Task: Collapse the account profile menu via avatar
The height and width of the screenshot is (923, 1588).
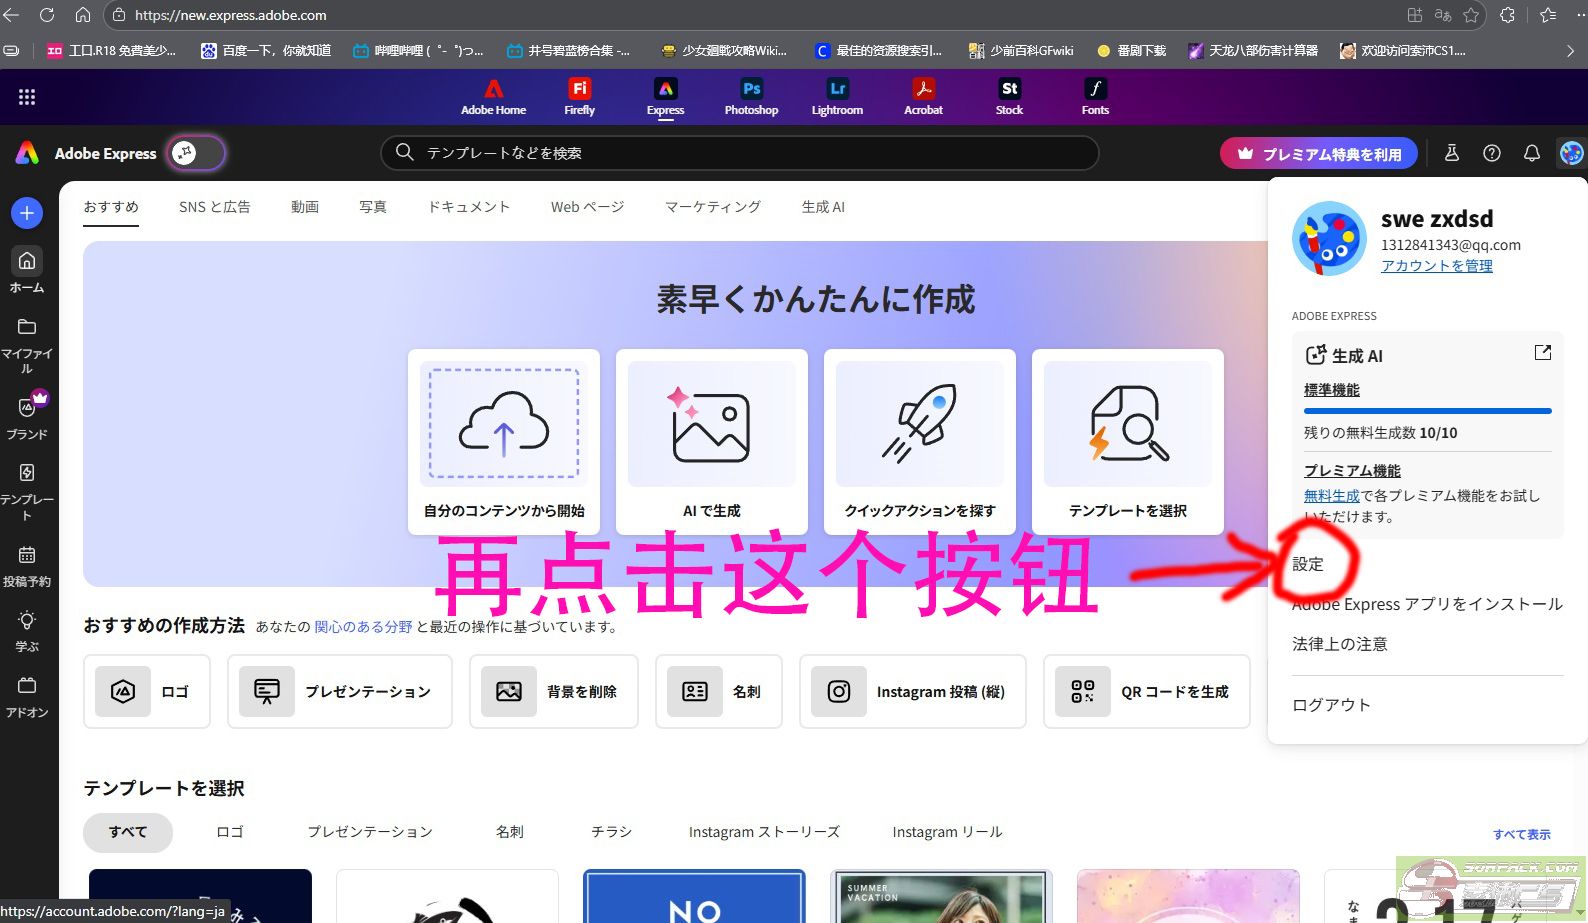Action: [x=1571, y=153]
